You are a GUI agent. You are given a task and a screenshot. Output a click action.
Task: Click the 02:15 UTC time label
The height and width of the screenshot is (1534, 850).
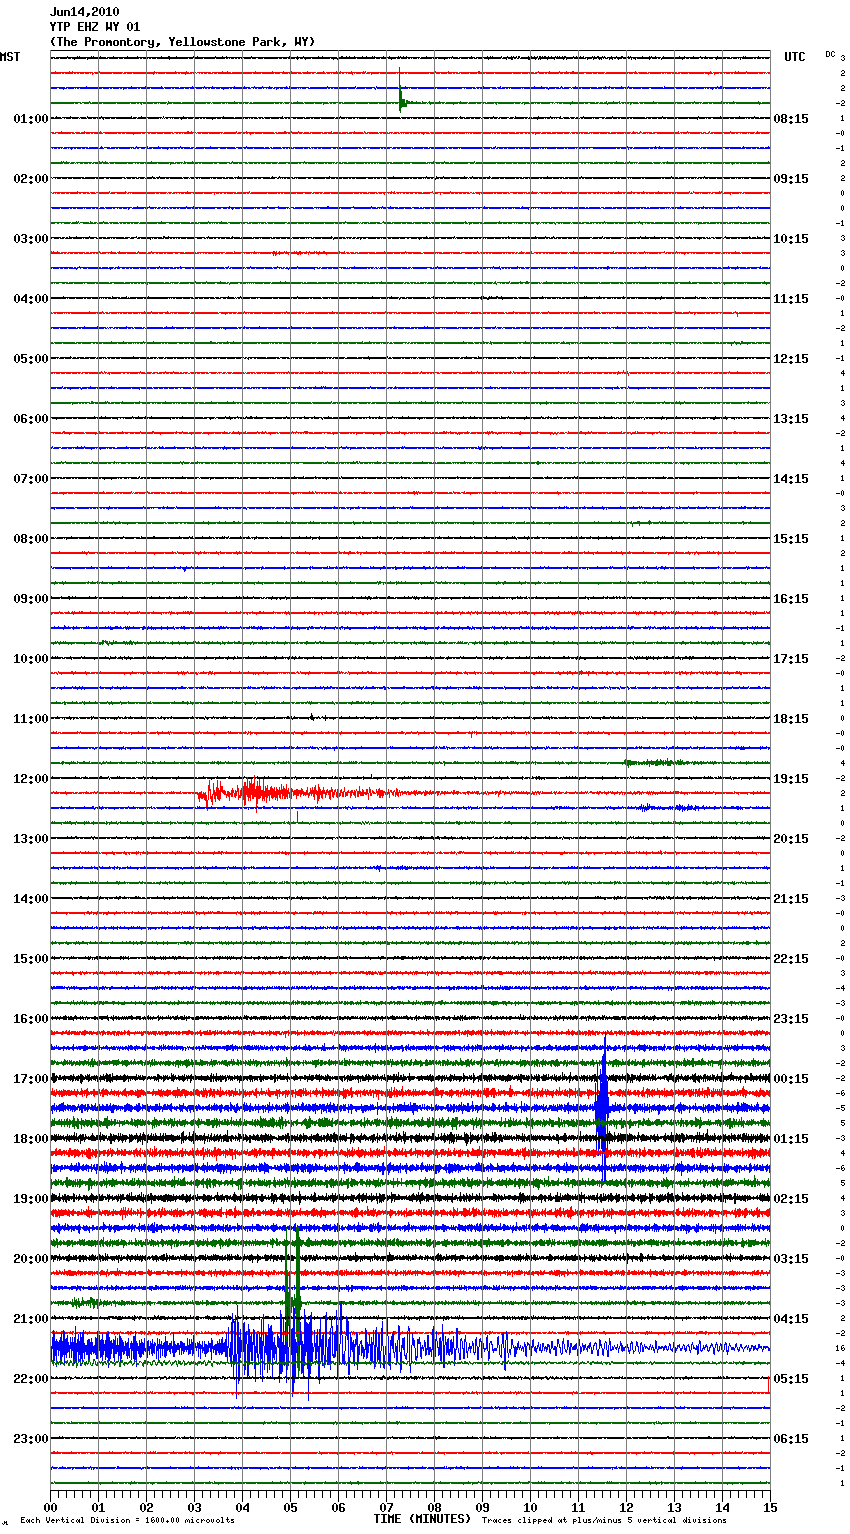point(791,1199)
